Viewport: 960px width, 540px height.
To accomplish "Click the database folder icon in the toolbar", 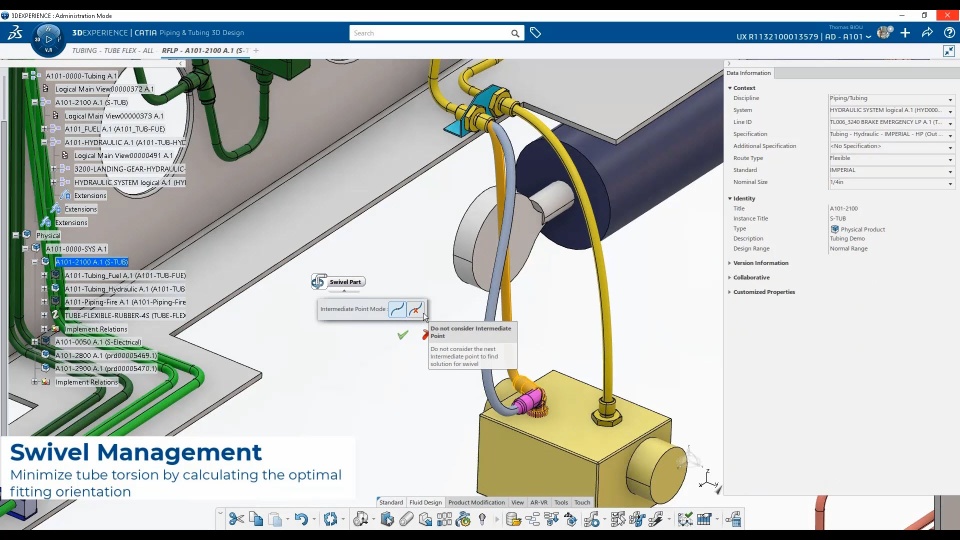I will [x=513, y=519].
